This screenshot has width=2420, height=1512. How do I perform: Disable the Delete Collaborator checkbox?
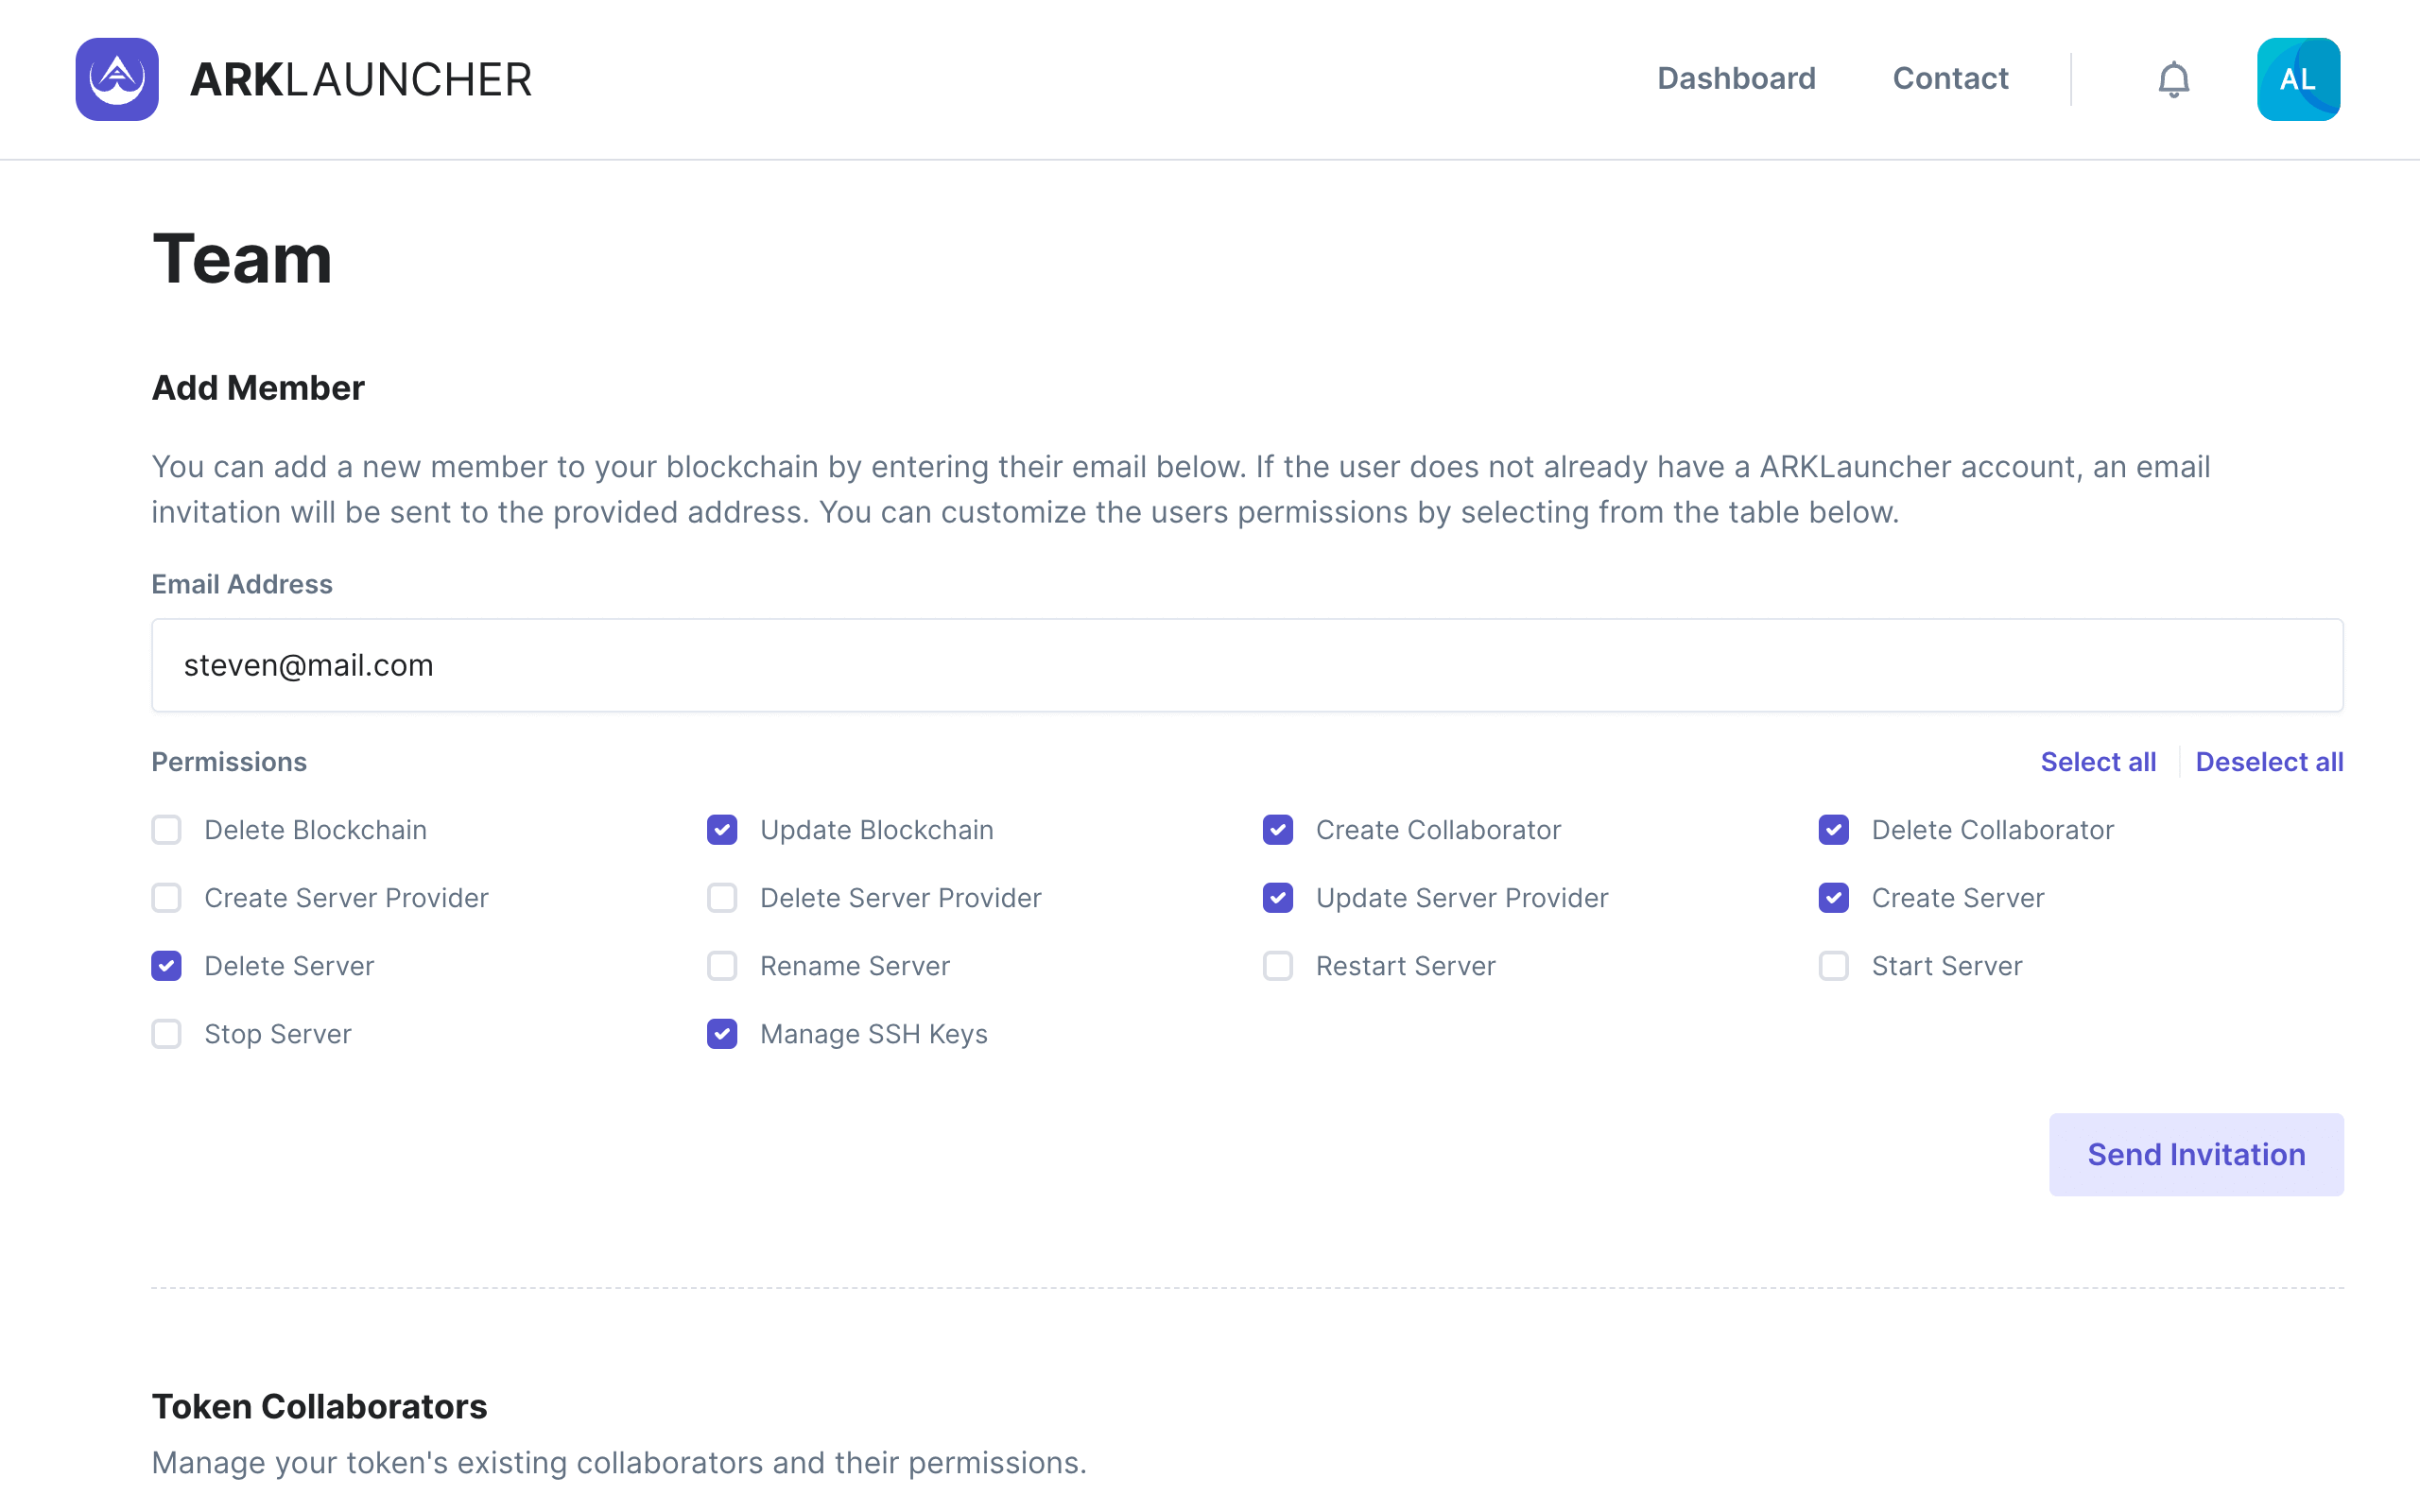[x=1833, y=830]
